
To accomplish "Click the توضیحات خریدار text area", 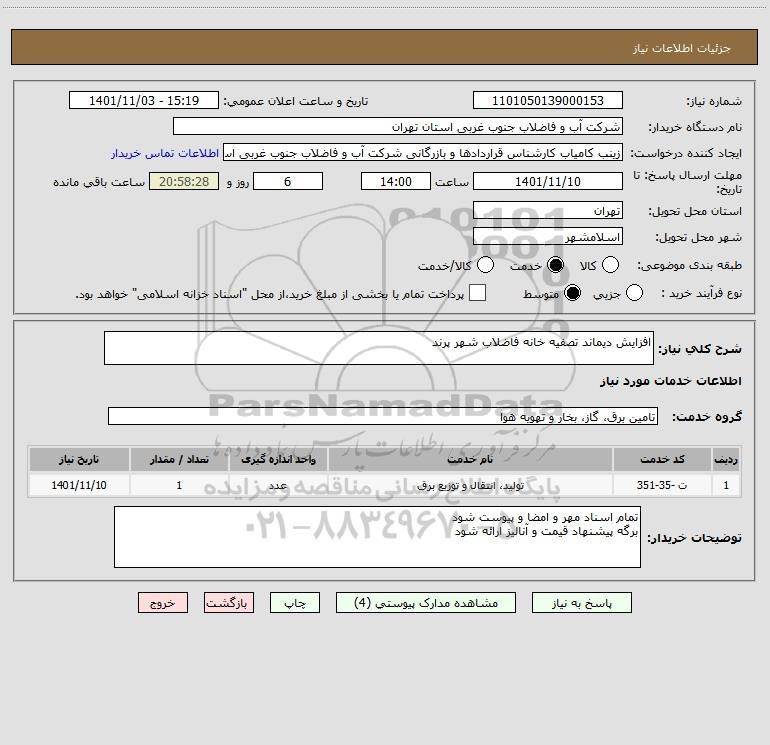I will click(x=377, y=537).
